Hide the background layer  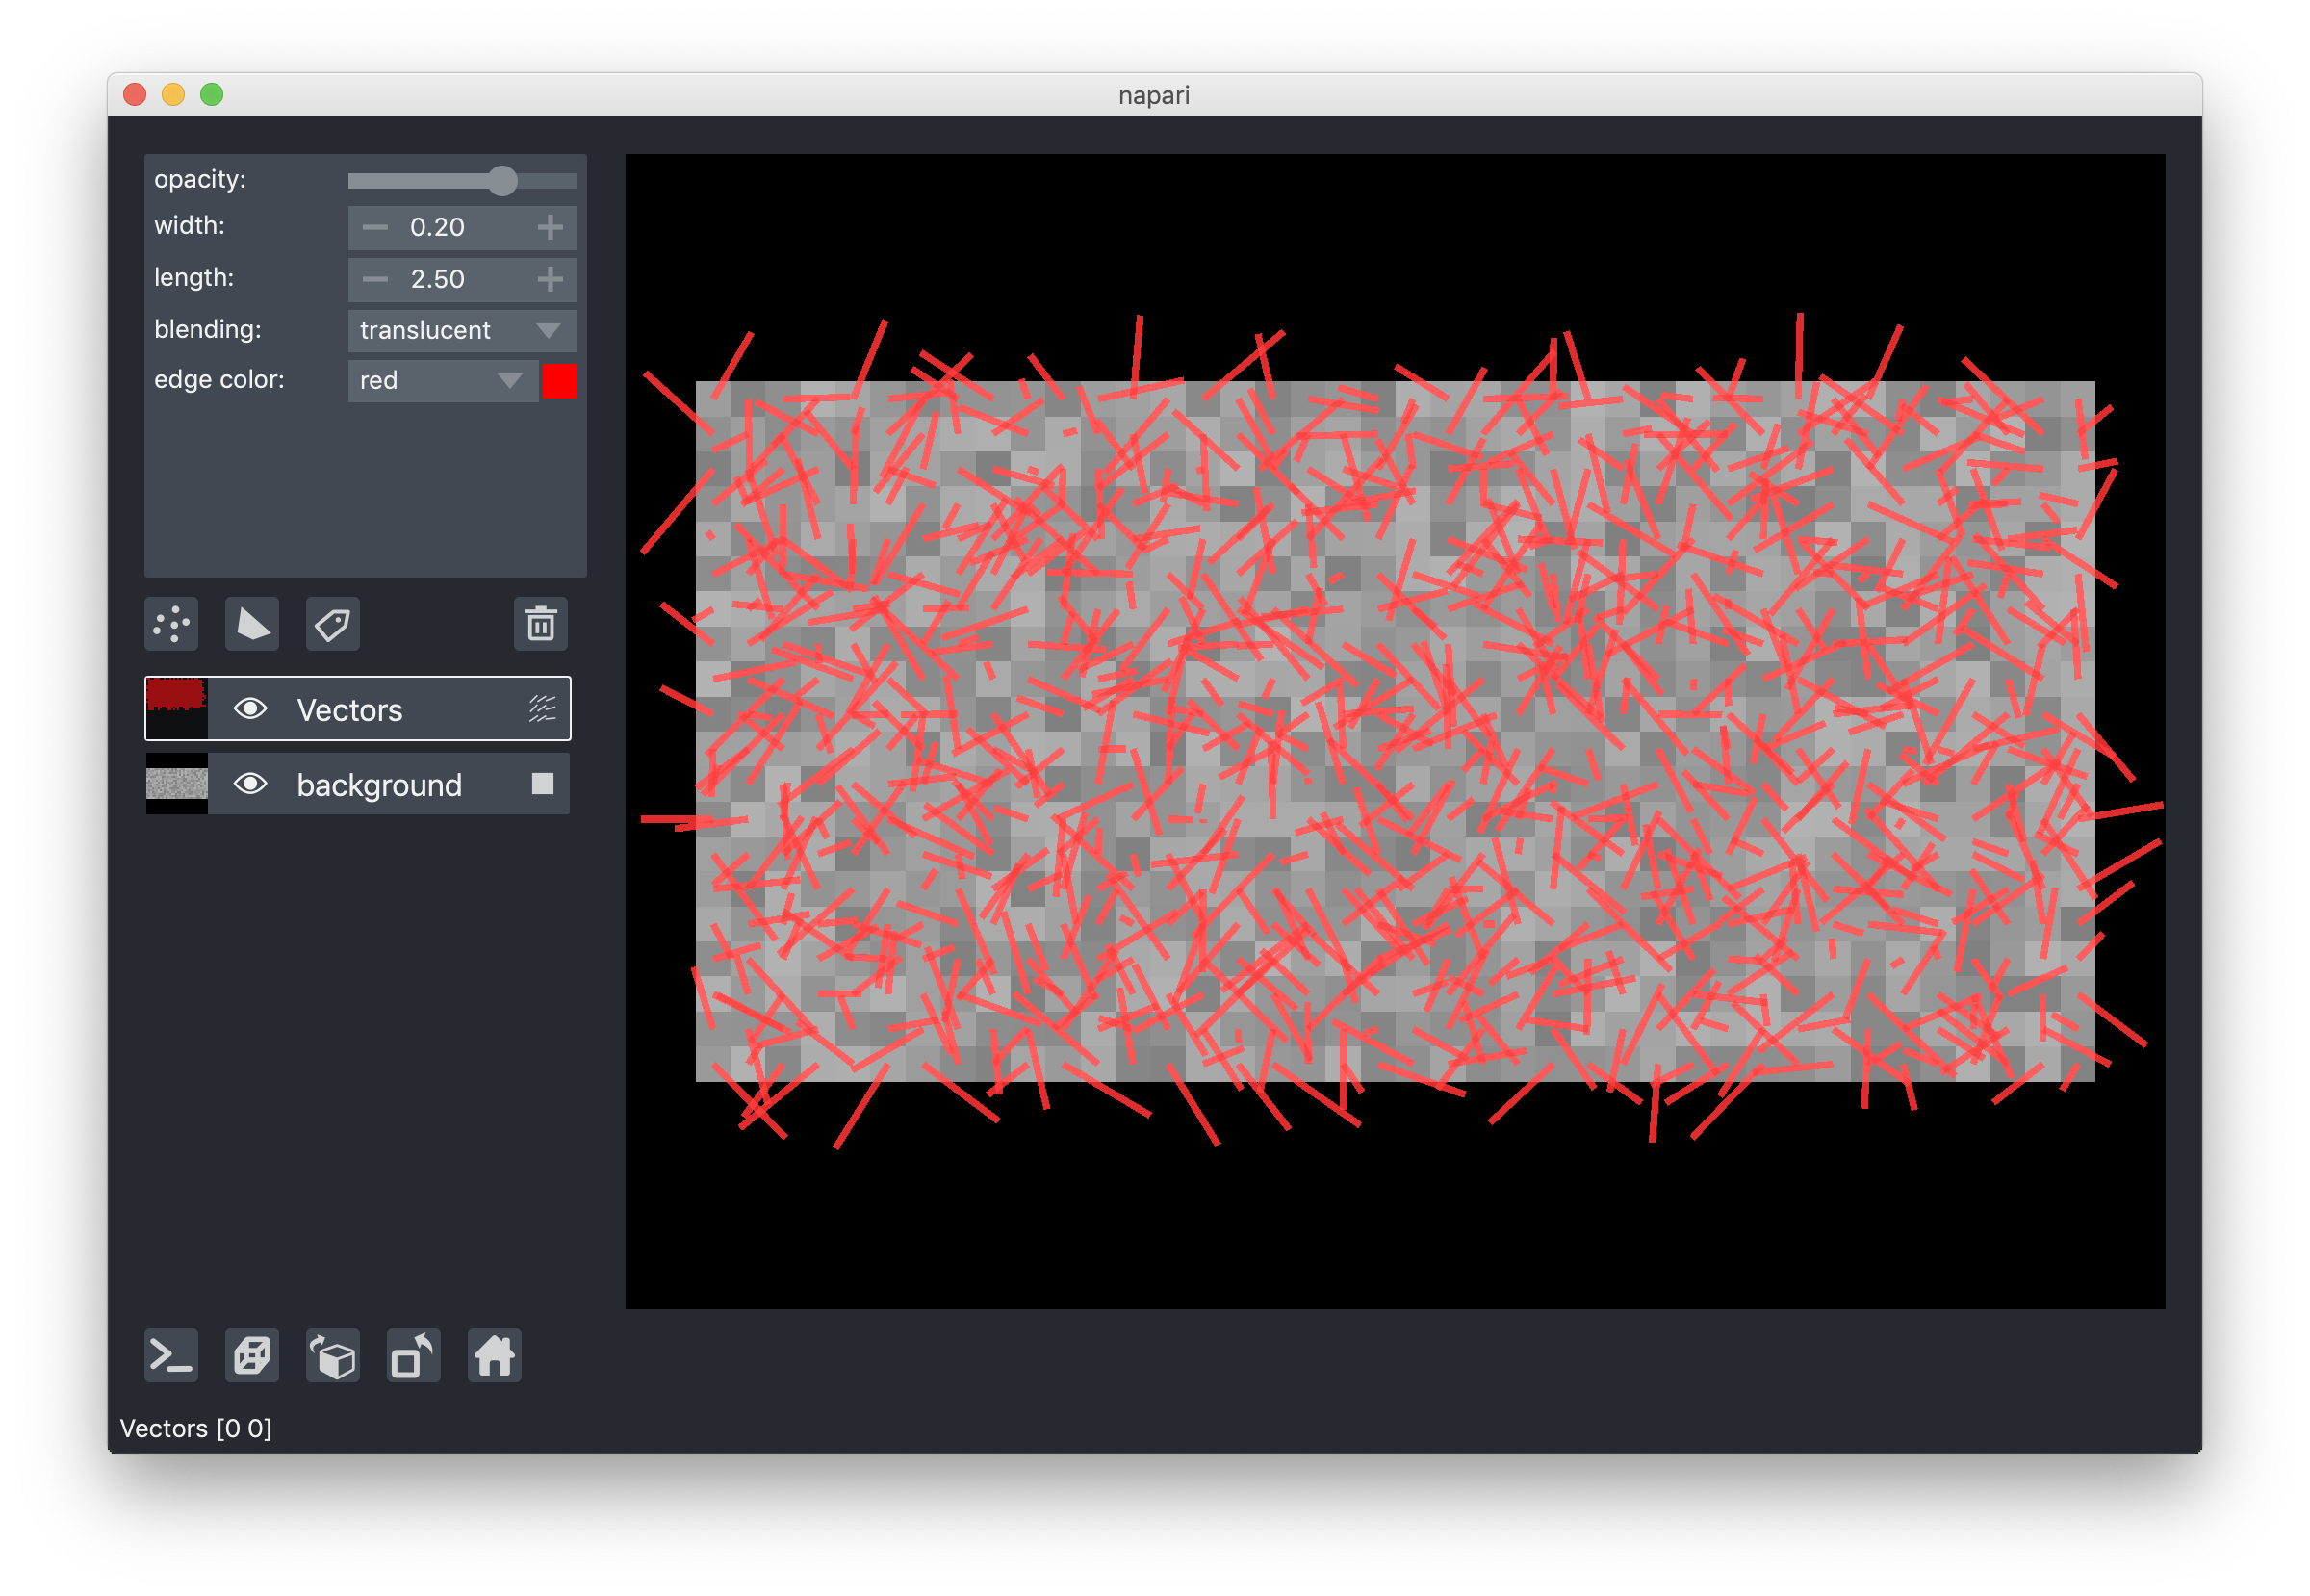[x=250, y=784]
